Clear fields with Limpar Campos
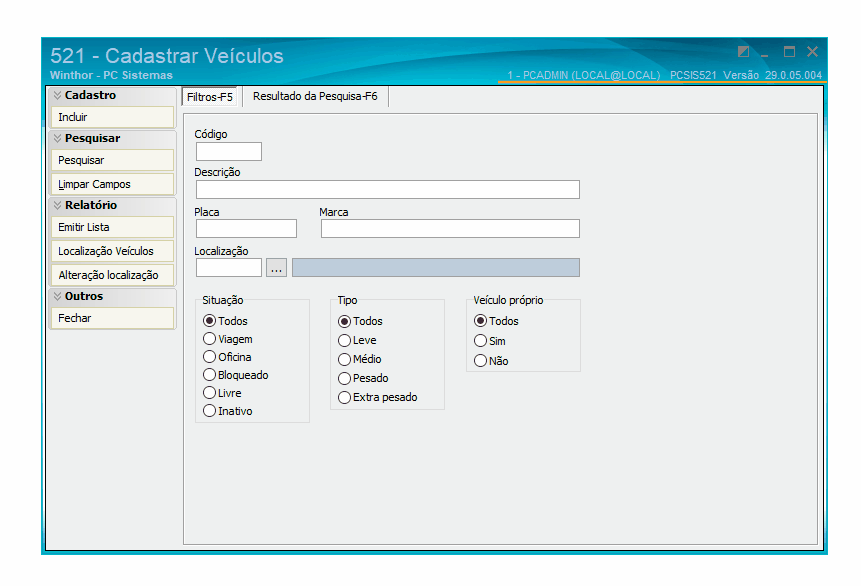Screen dimensions: 861x586 (113, 185)
